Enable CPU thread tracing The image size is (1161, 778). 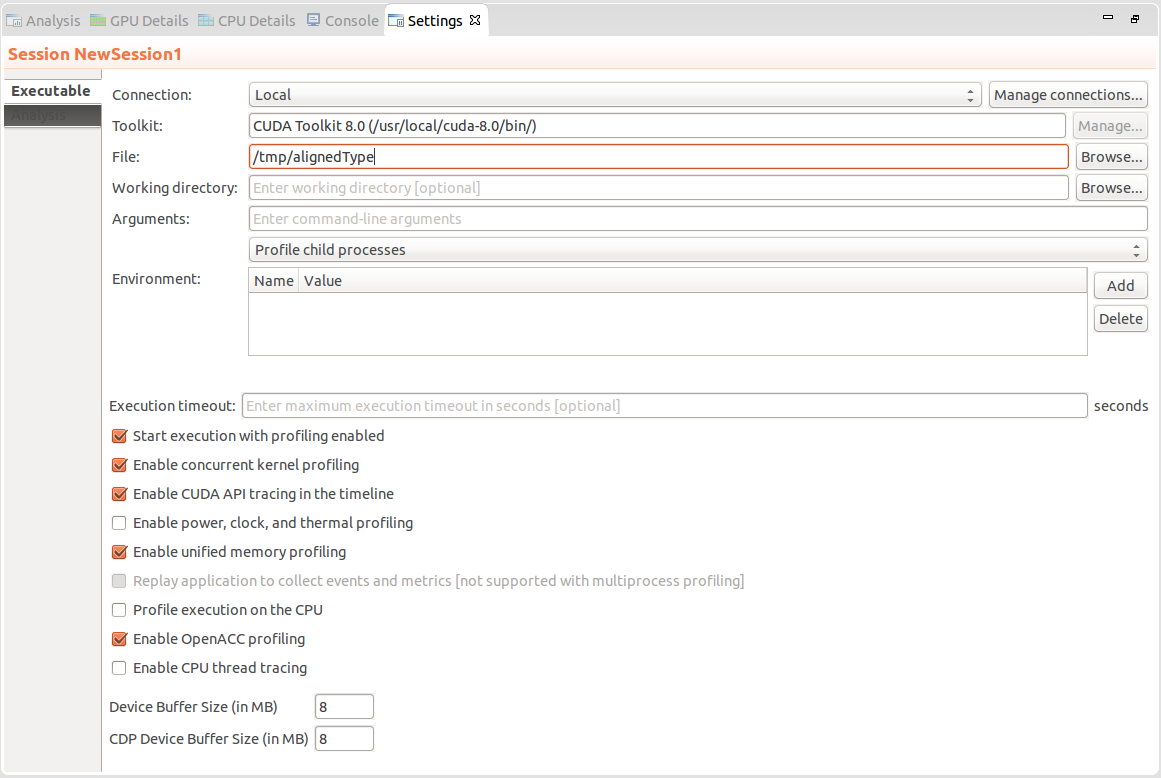[119, 668]
